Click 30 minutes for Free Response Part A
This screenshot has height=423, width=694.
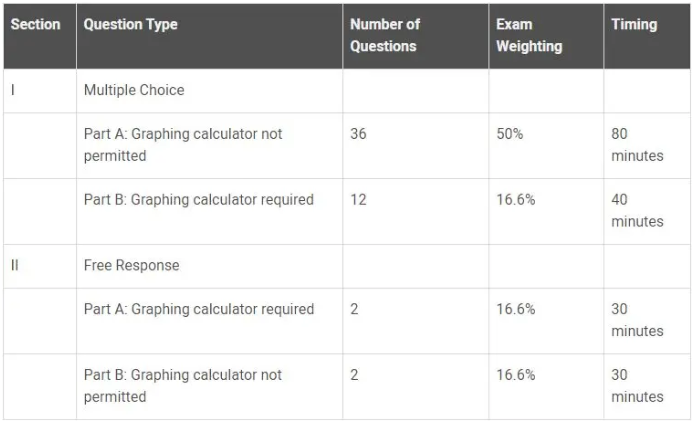tap(637, 320)
